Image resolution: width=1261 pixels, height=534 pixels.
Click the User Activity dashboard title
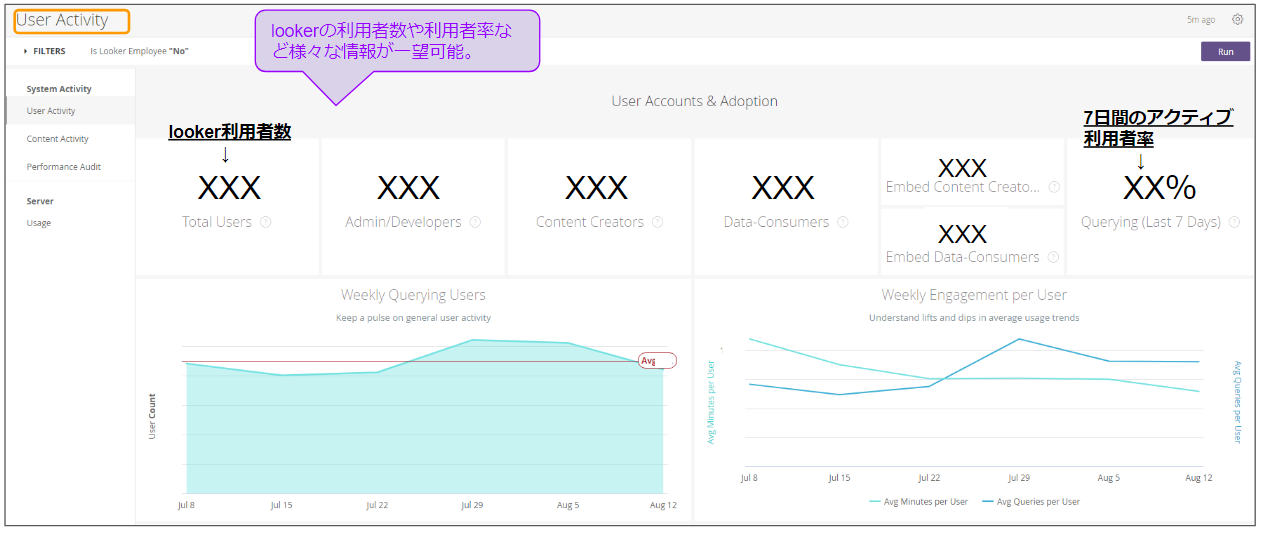click(x=62, y=20)
